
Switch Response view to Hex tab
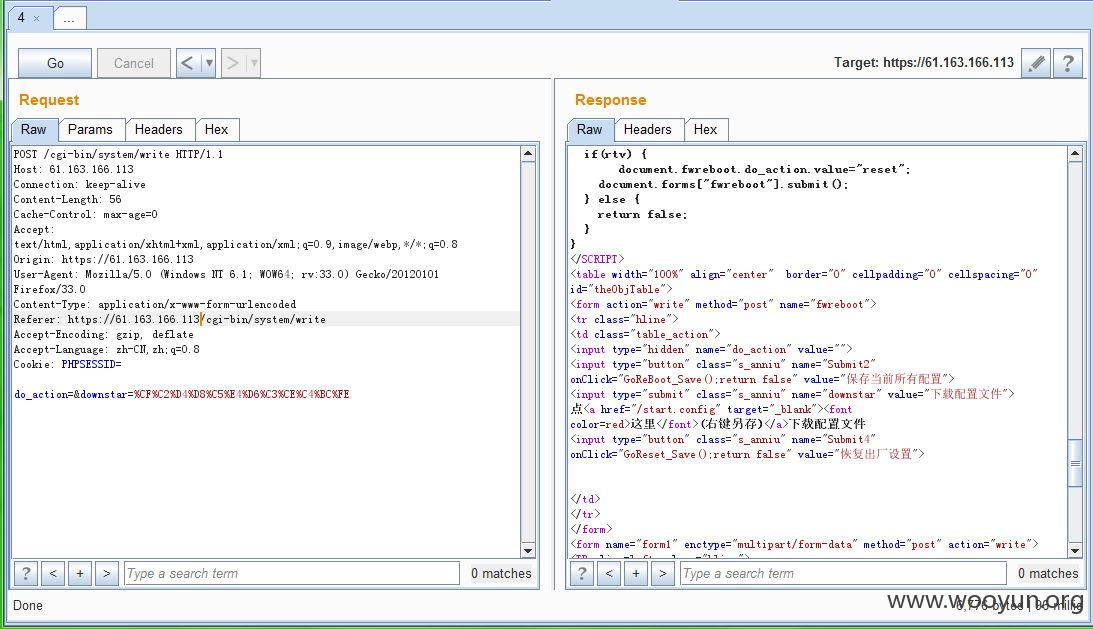coord(705,130)
